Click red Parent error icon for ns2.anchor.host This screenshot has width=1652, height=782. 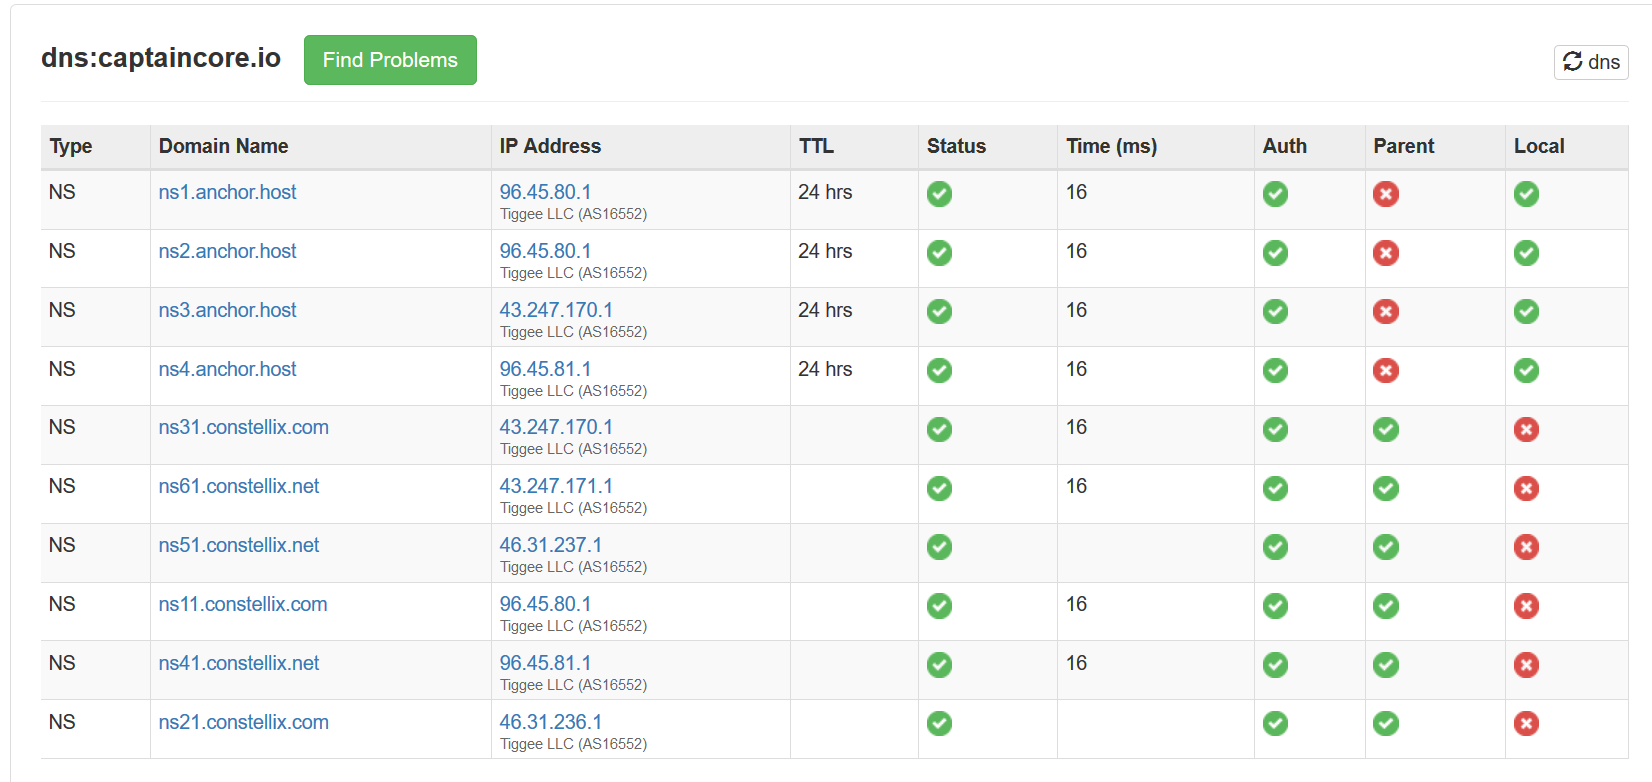click(1385, 253)
